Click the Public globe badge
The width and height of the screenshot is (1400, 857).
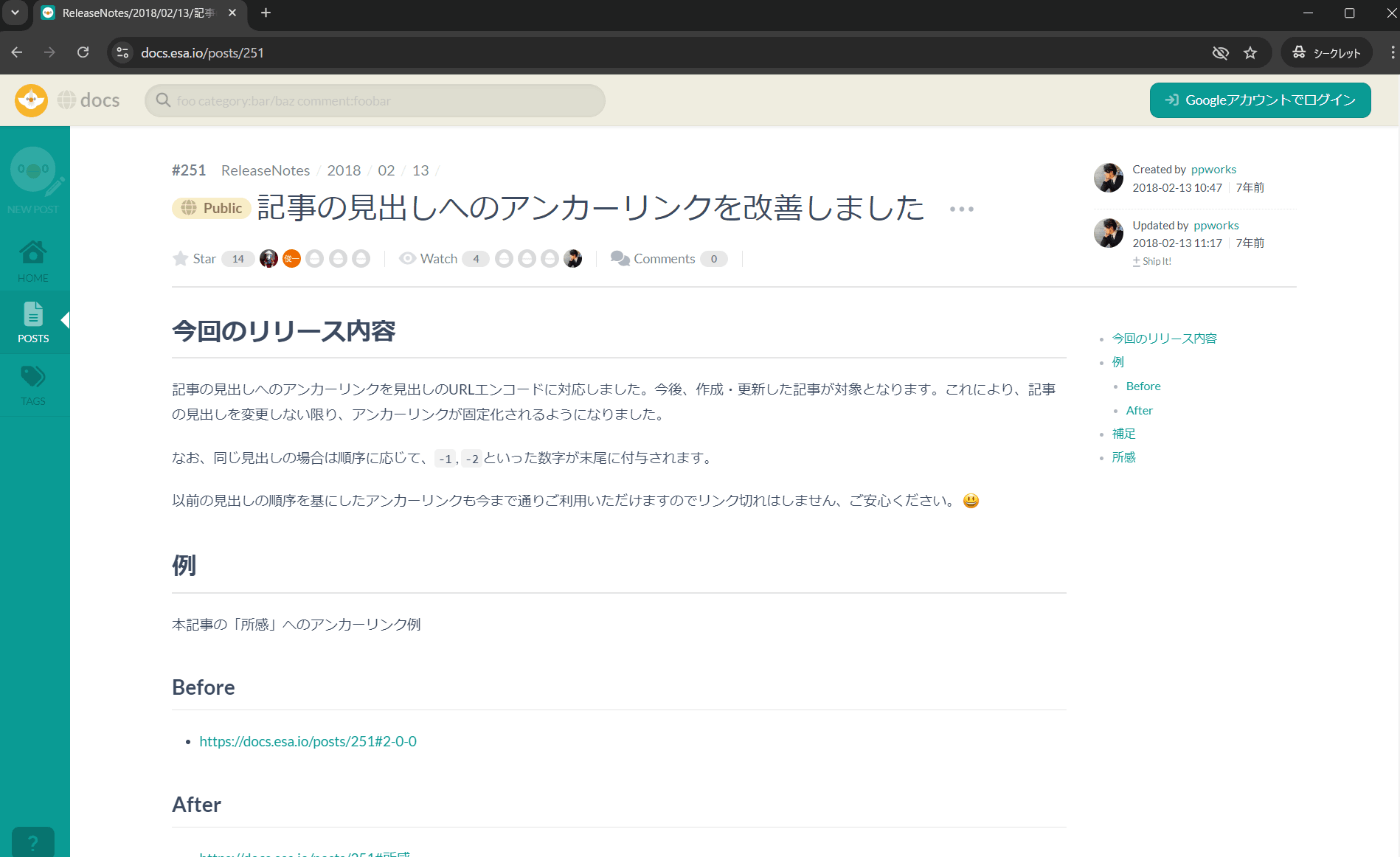click(x=210, y=208)
